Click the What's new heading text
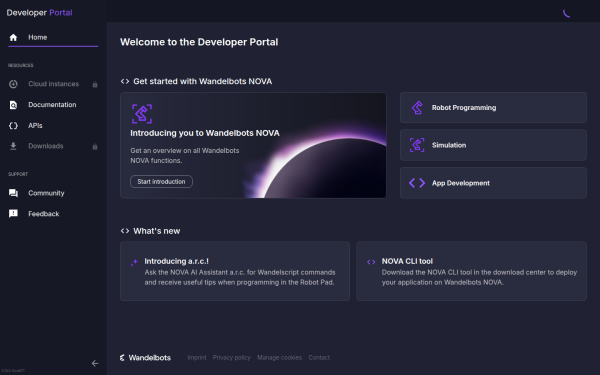 click(157, 231)
